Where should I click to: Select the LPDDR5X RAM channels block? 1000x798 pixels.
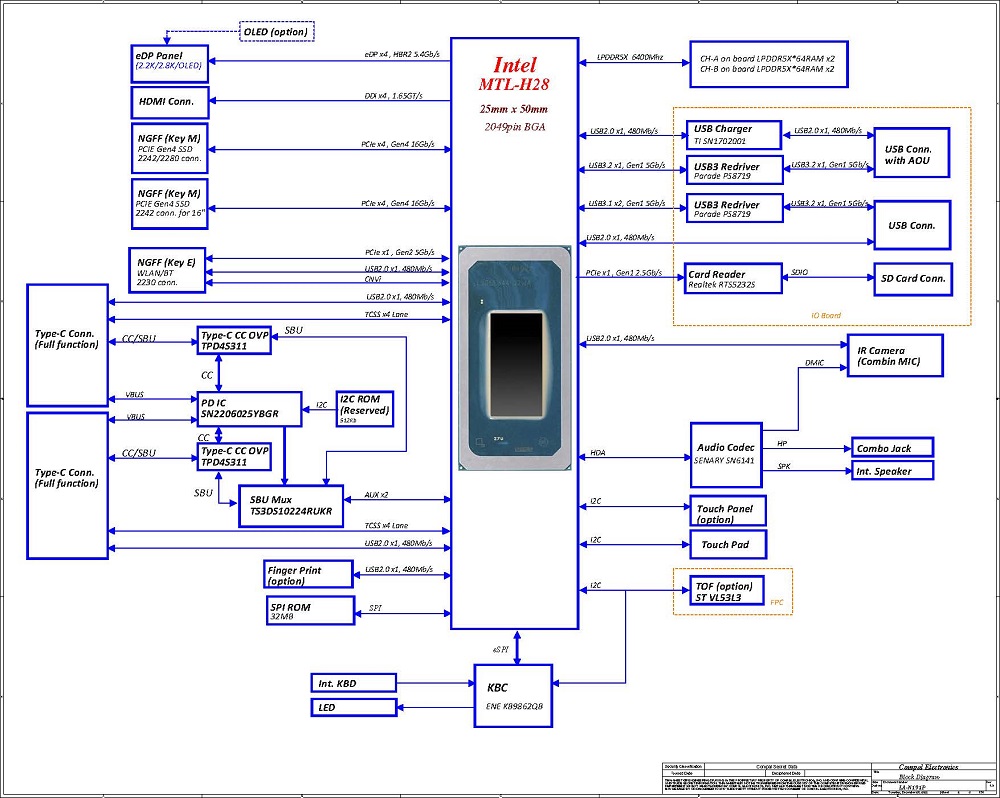coord(769,64)
